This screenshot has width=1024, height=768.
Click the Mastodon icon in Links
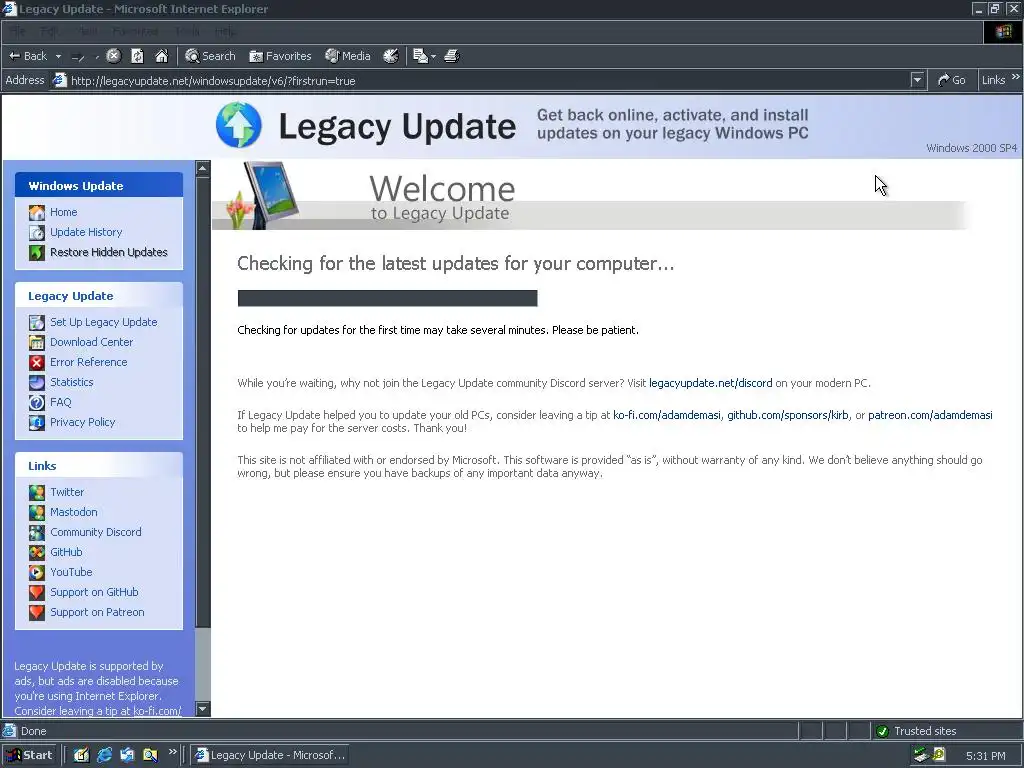[x=37, y=512]
